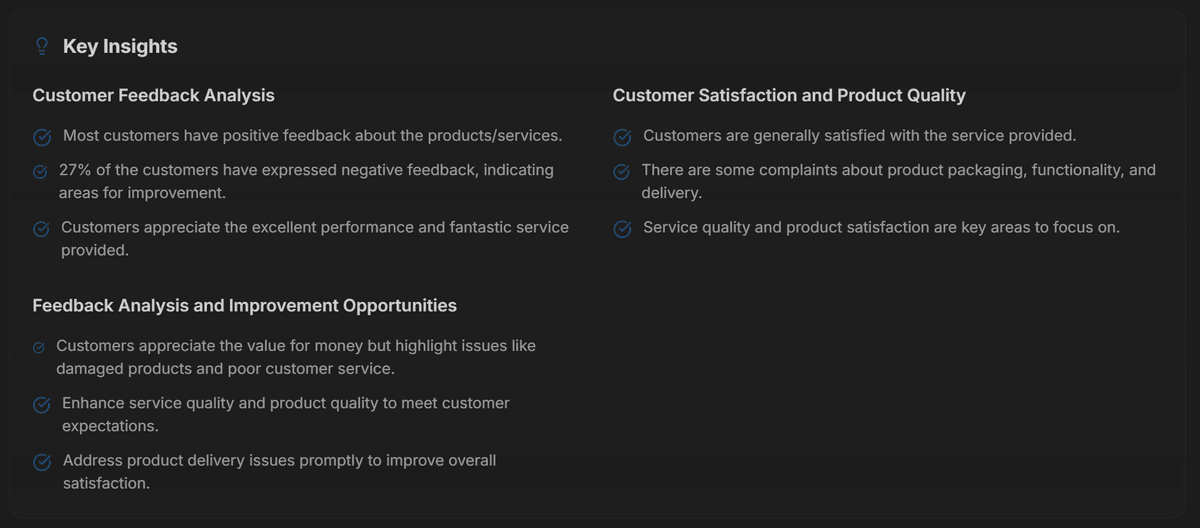Click check icon beside 'Most customers have positive feedback'
The width and height of the screenshot is (1200, 528).
click(x=42, y=136)
